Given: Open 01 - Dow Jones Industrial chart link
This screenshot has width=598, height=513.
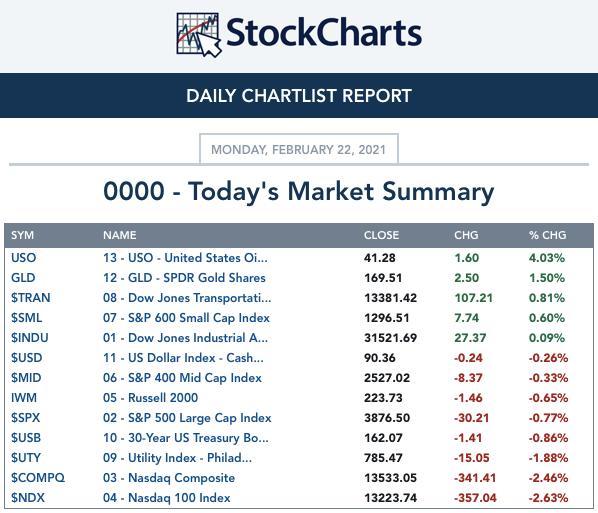Looking at the screenshot, I should pos(185,338).
